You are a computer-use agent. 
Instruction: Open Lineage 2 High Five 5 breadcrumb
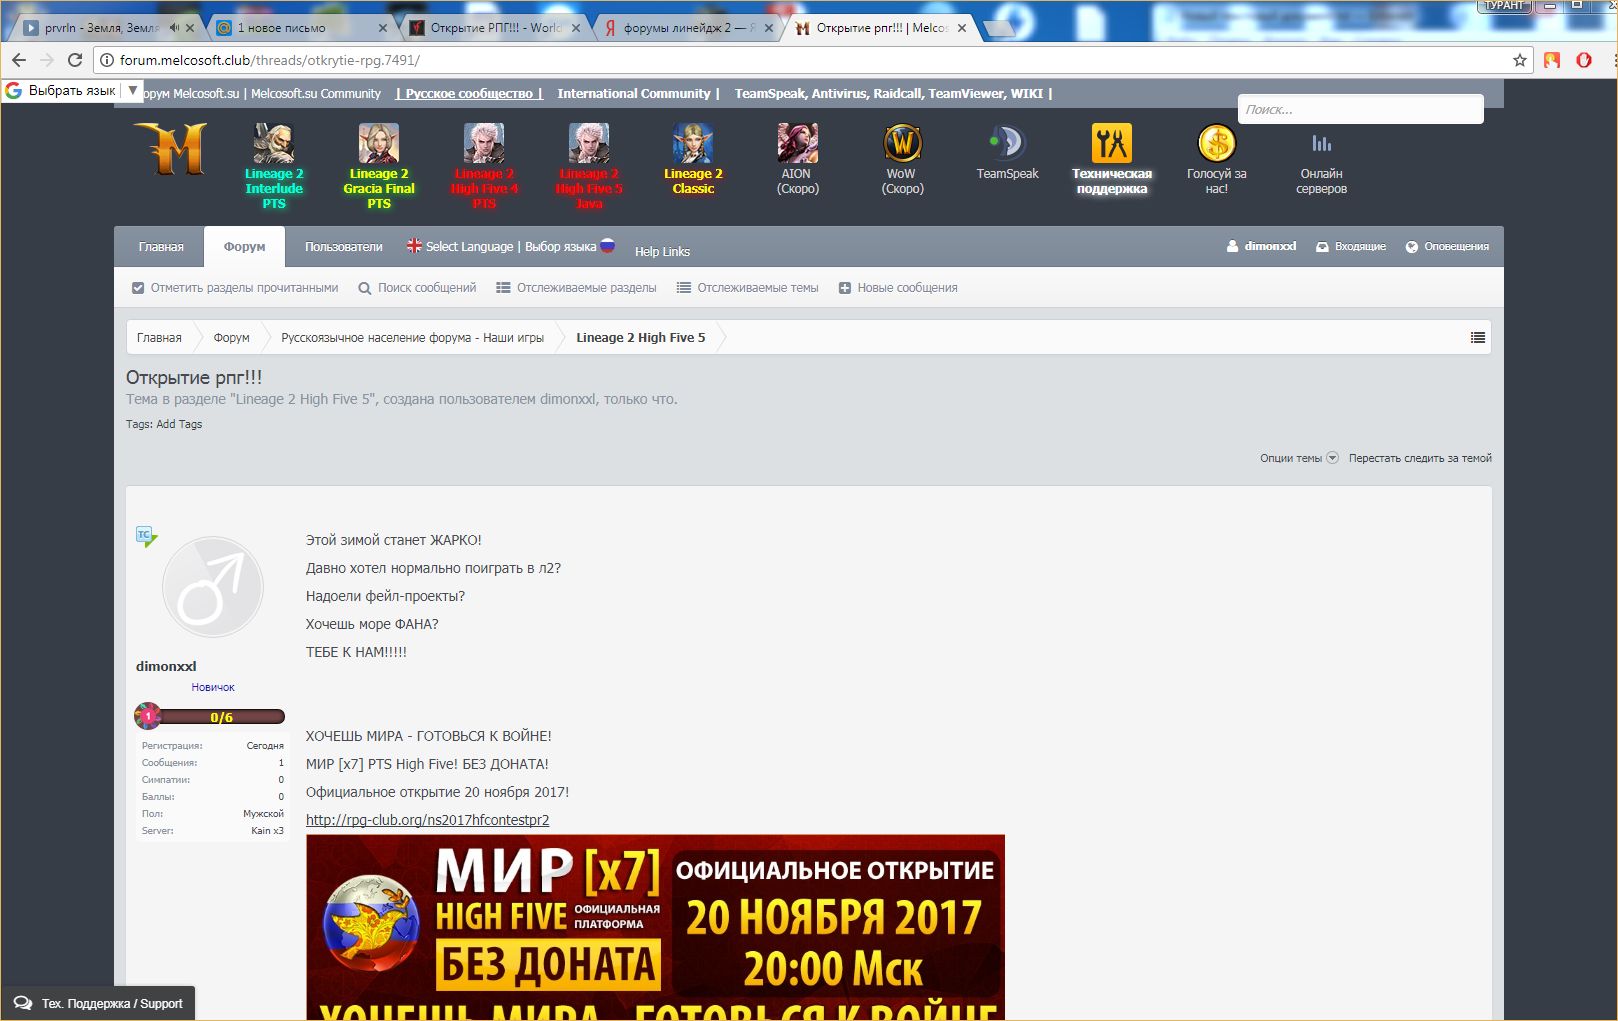point(640,338)
